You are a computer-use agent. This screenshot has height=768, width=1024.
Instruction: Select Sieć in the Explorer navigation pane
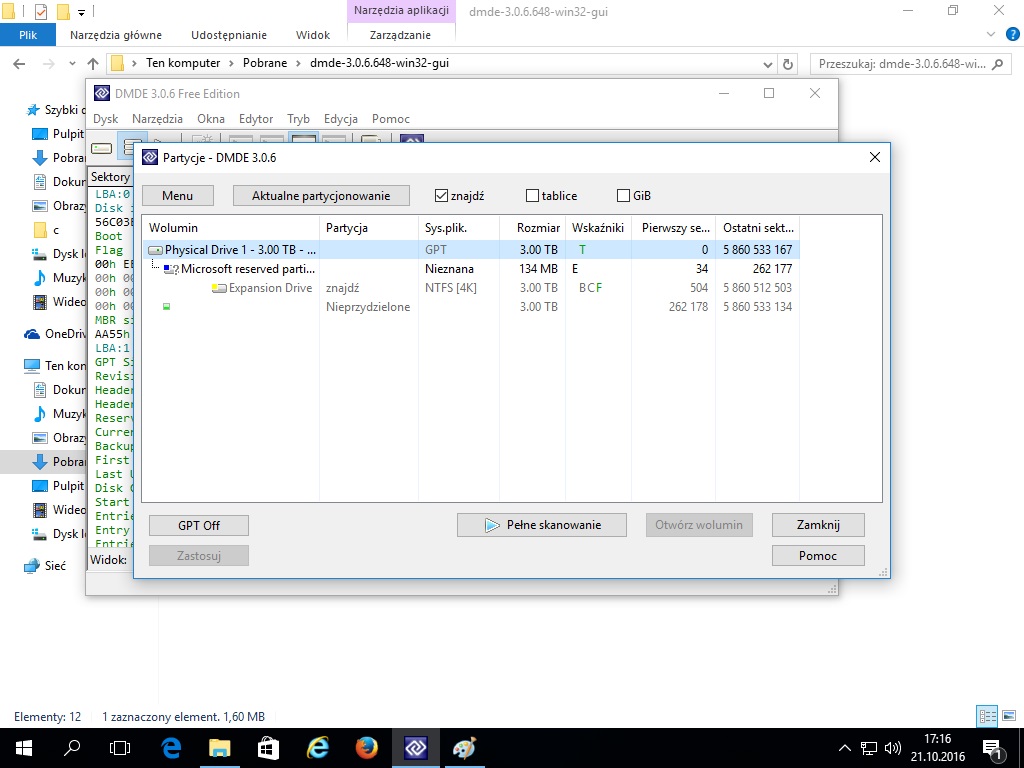click(44, 566)
